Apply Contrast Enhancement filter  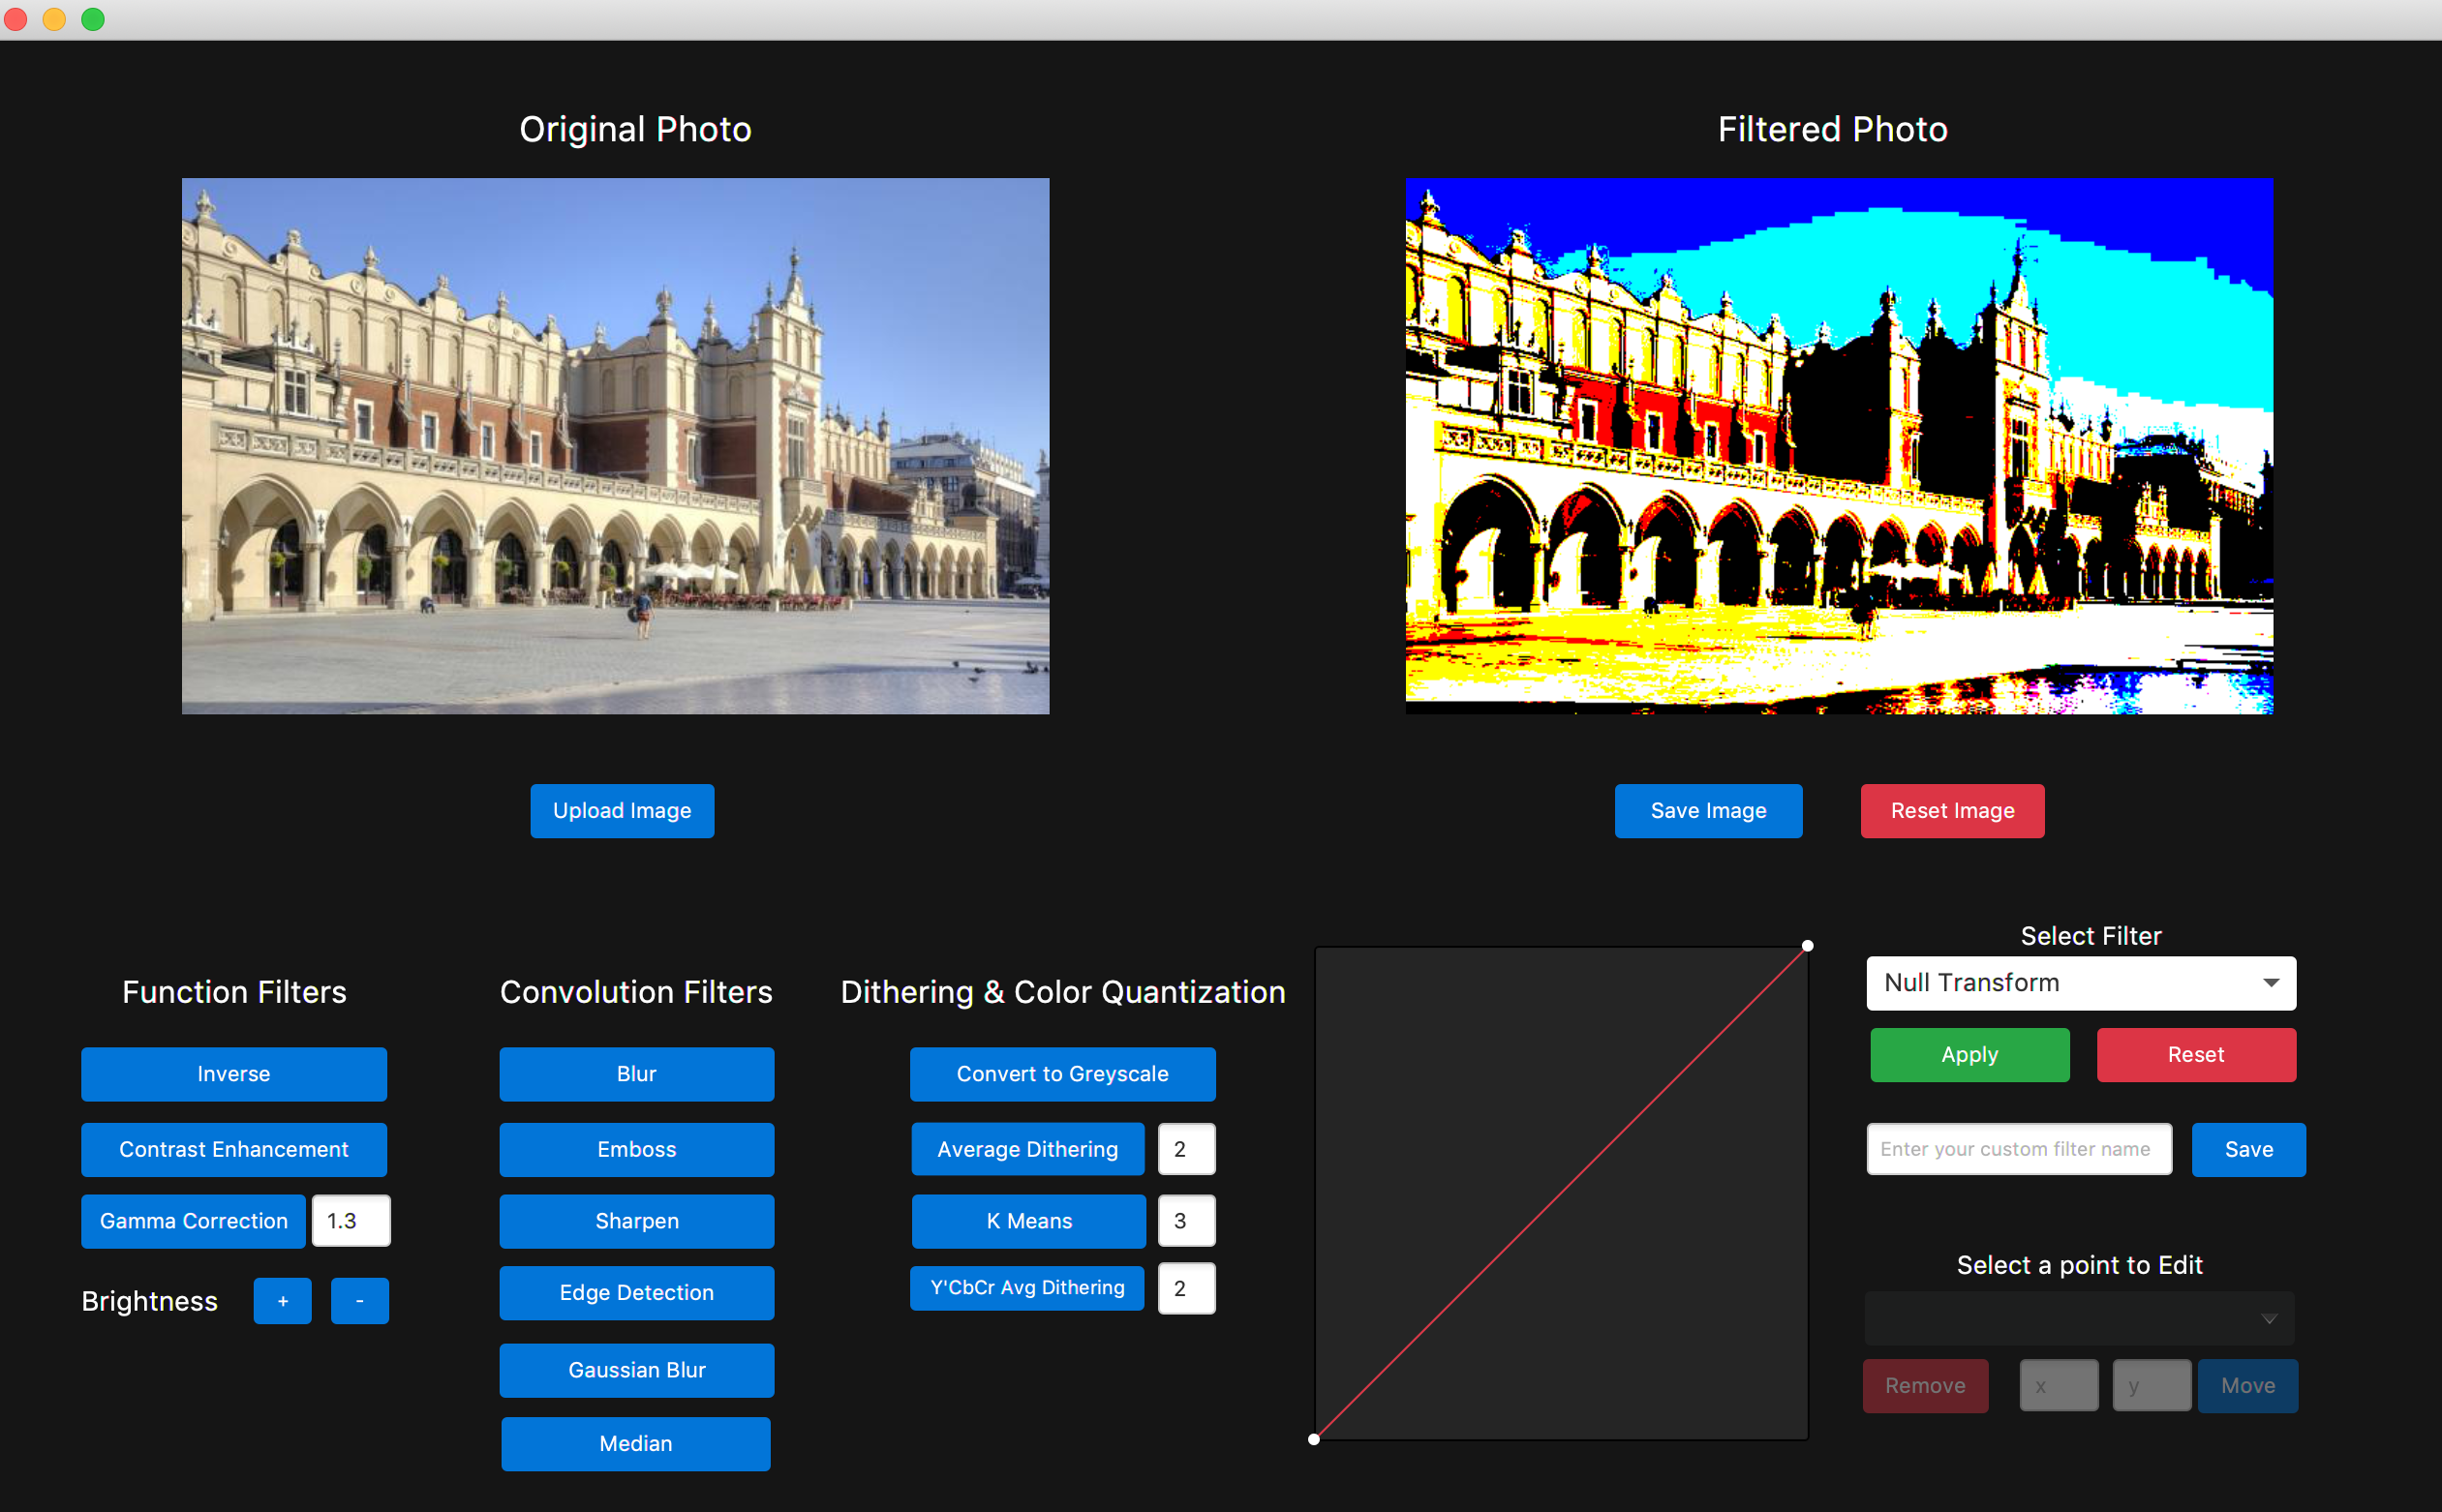233,1149
